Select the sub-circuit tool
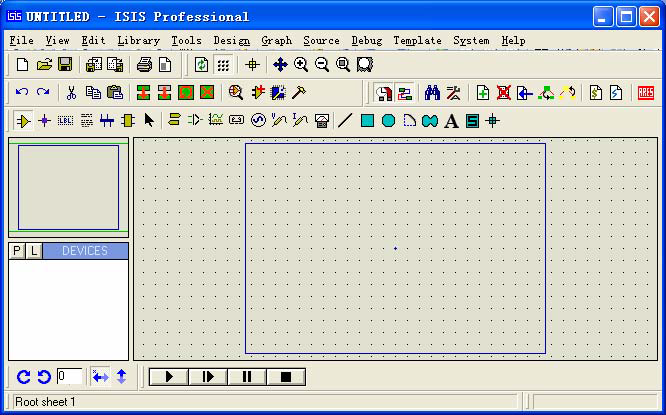This screenshot has height=415, width=666. point(128,121)
